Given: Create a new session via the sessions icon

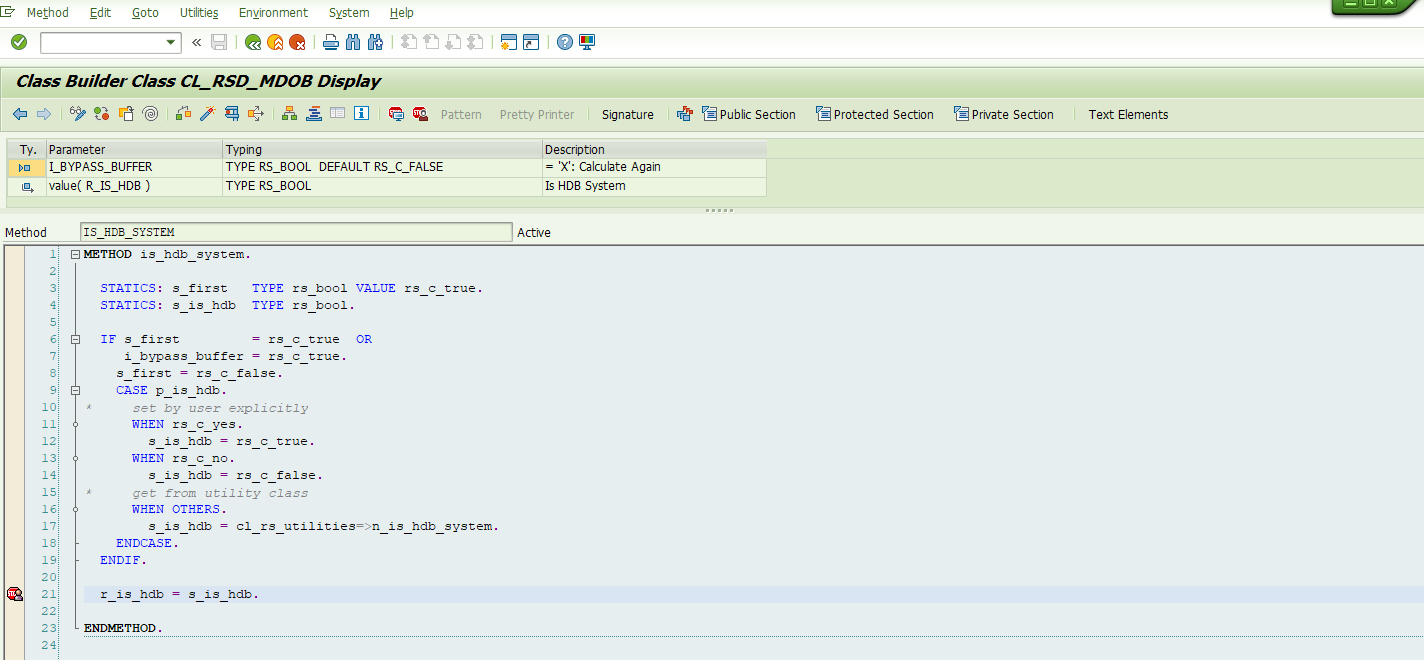Looking at the screenshot, I should [x=509, y=42].
